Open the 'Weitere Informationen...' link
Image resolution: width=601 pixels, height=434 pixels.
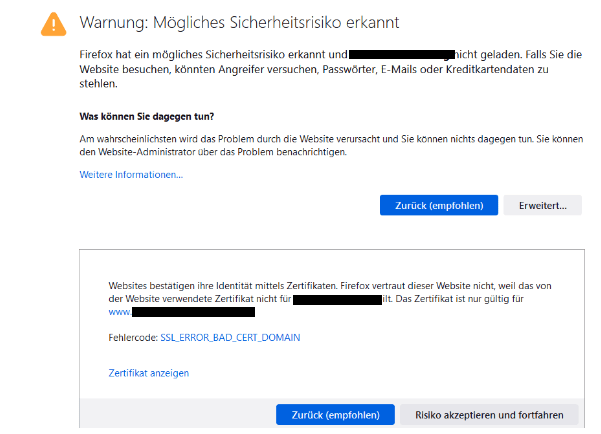[131, 175]
